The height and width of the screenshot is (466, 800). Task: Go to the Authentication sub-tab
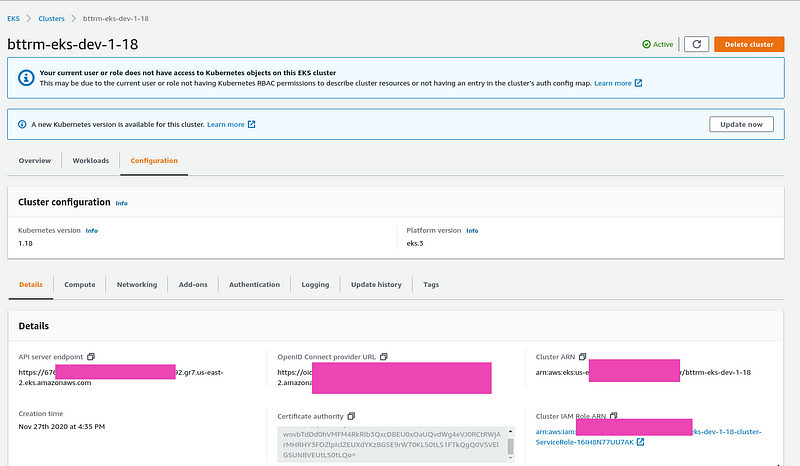click(x=254, y=284)
